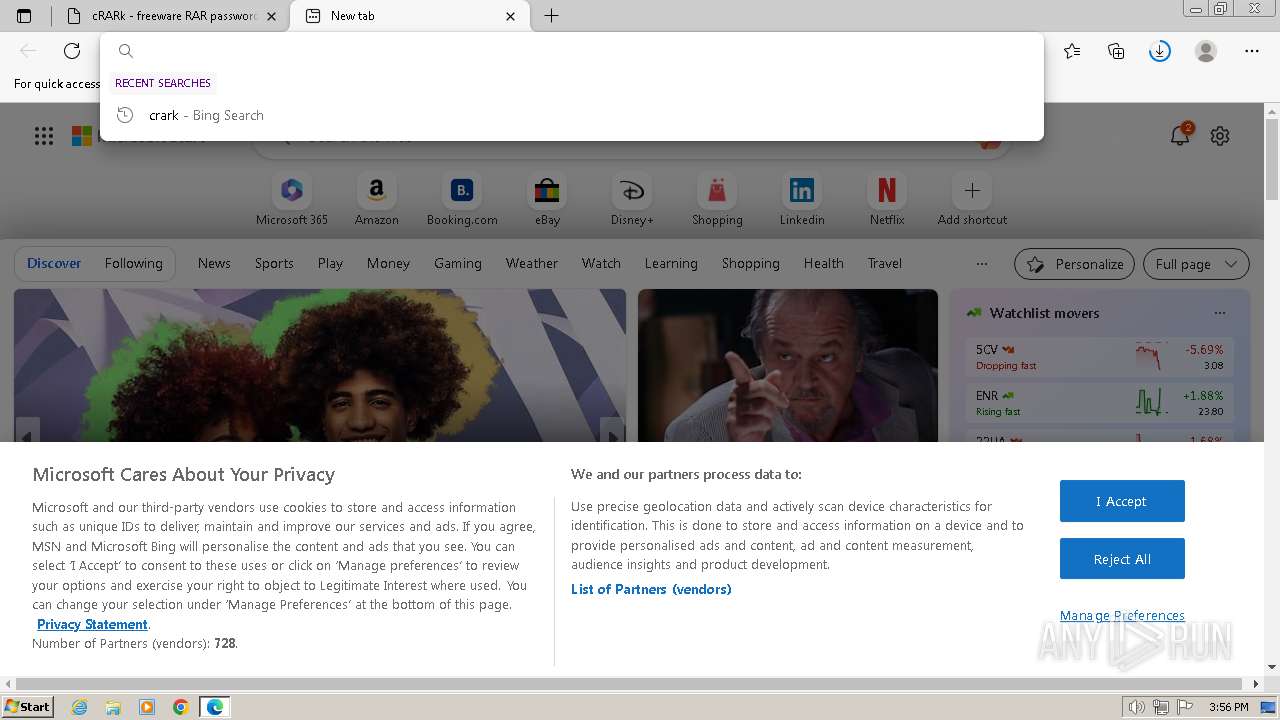The image size is (1280, 720).
Task: Open the Play feed tab
Action: (x=330, y=263)
